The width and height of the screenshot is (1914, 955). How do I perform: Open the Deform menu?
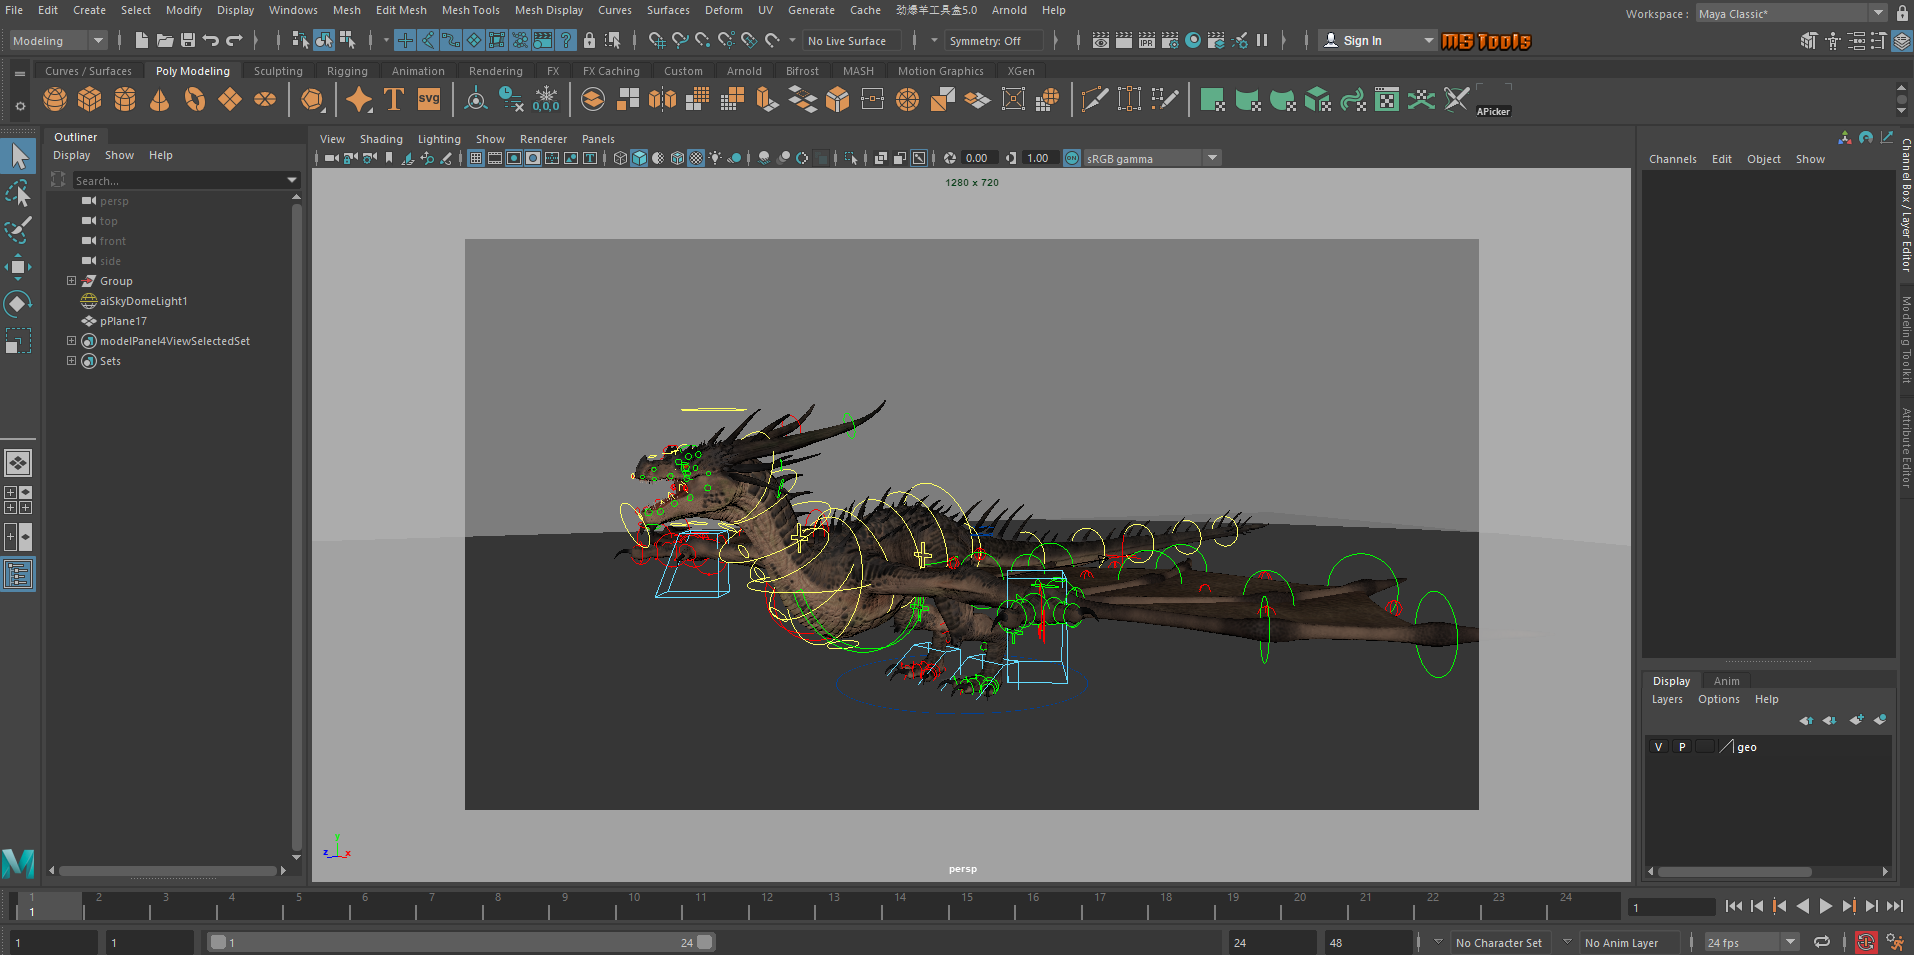click(x=723, y=10)
